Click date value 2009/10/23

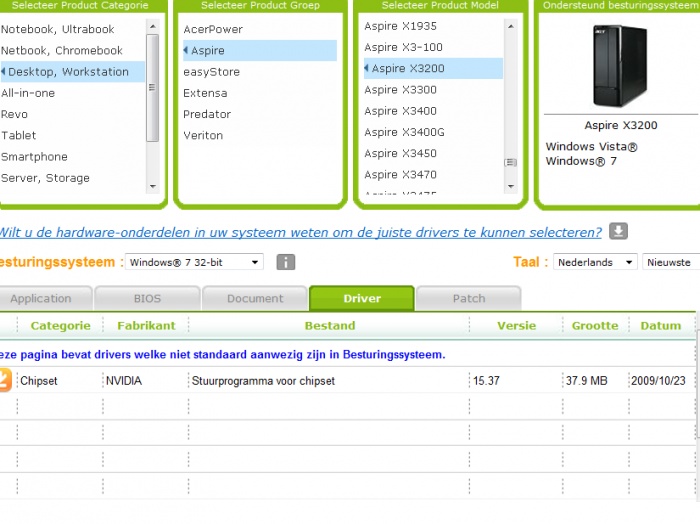658,381
